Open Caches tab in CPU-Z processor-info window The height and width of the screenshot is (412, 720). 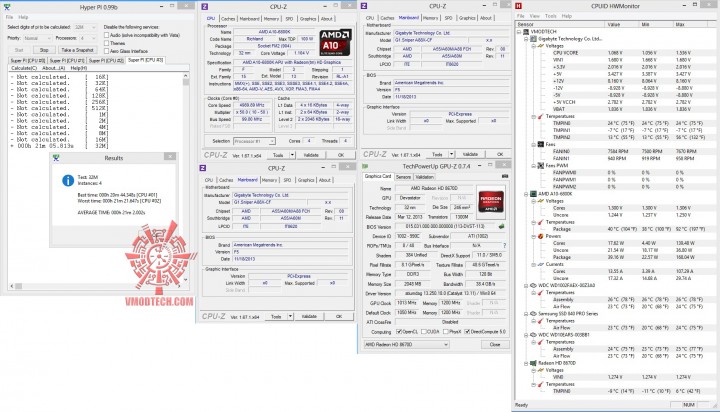(228, 19)
